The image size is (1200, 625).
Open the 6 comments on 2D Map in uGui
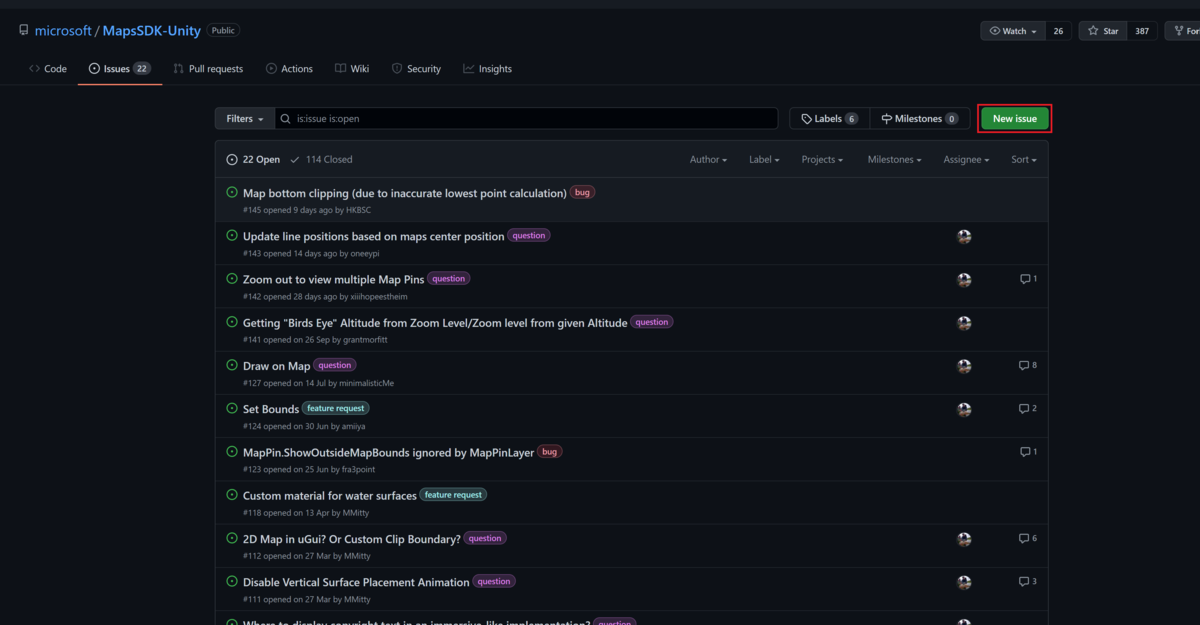(x=1028, y=538)
